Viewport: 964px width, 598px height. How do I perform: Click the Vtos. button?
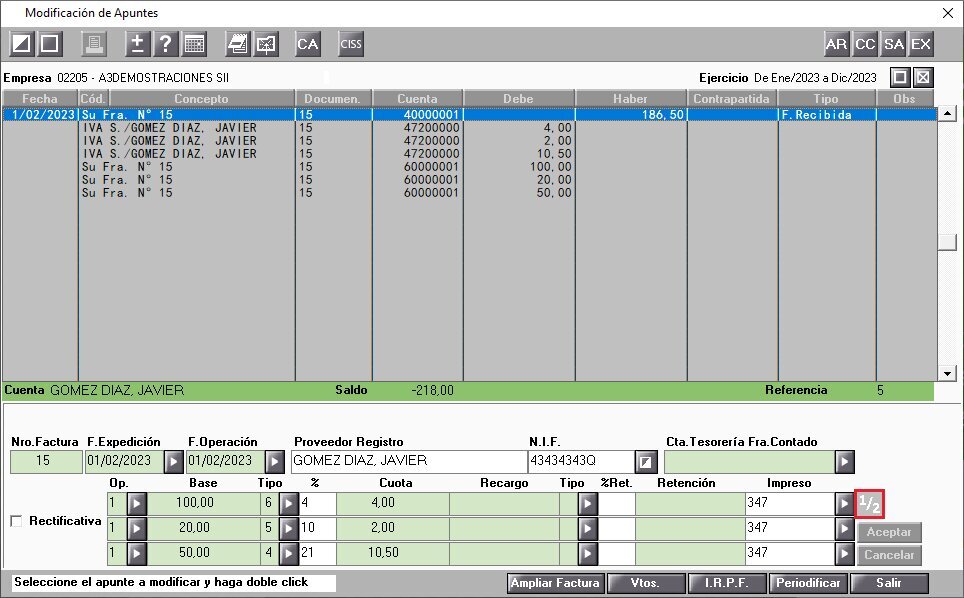(646, 583)
